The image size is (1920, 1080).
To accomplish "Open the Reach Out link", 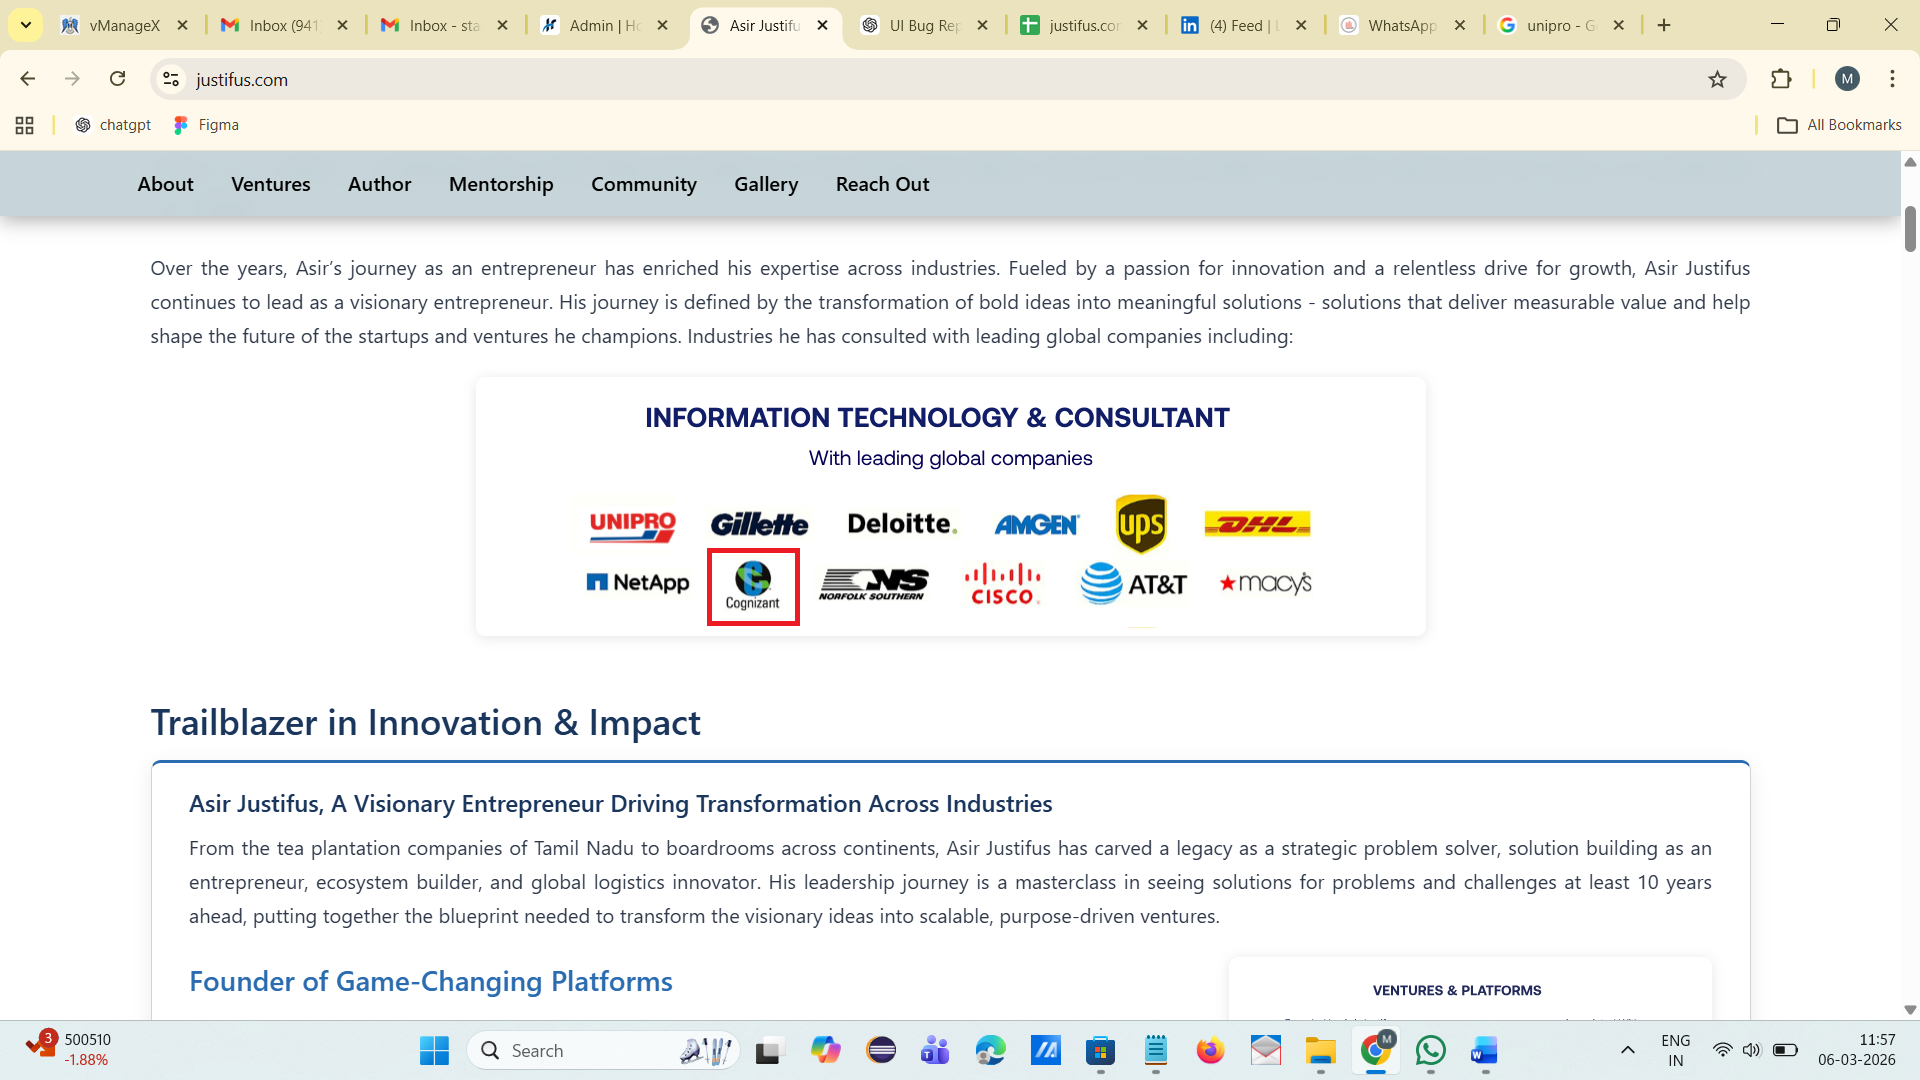I will coord(882,184).
